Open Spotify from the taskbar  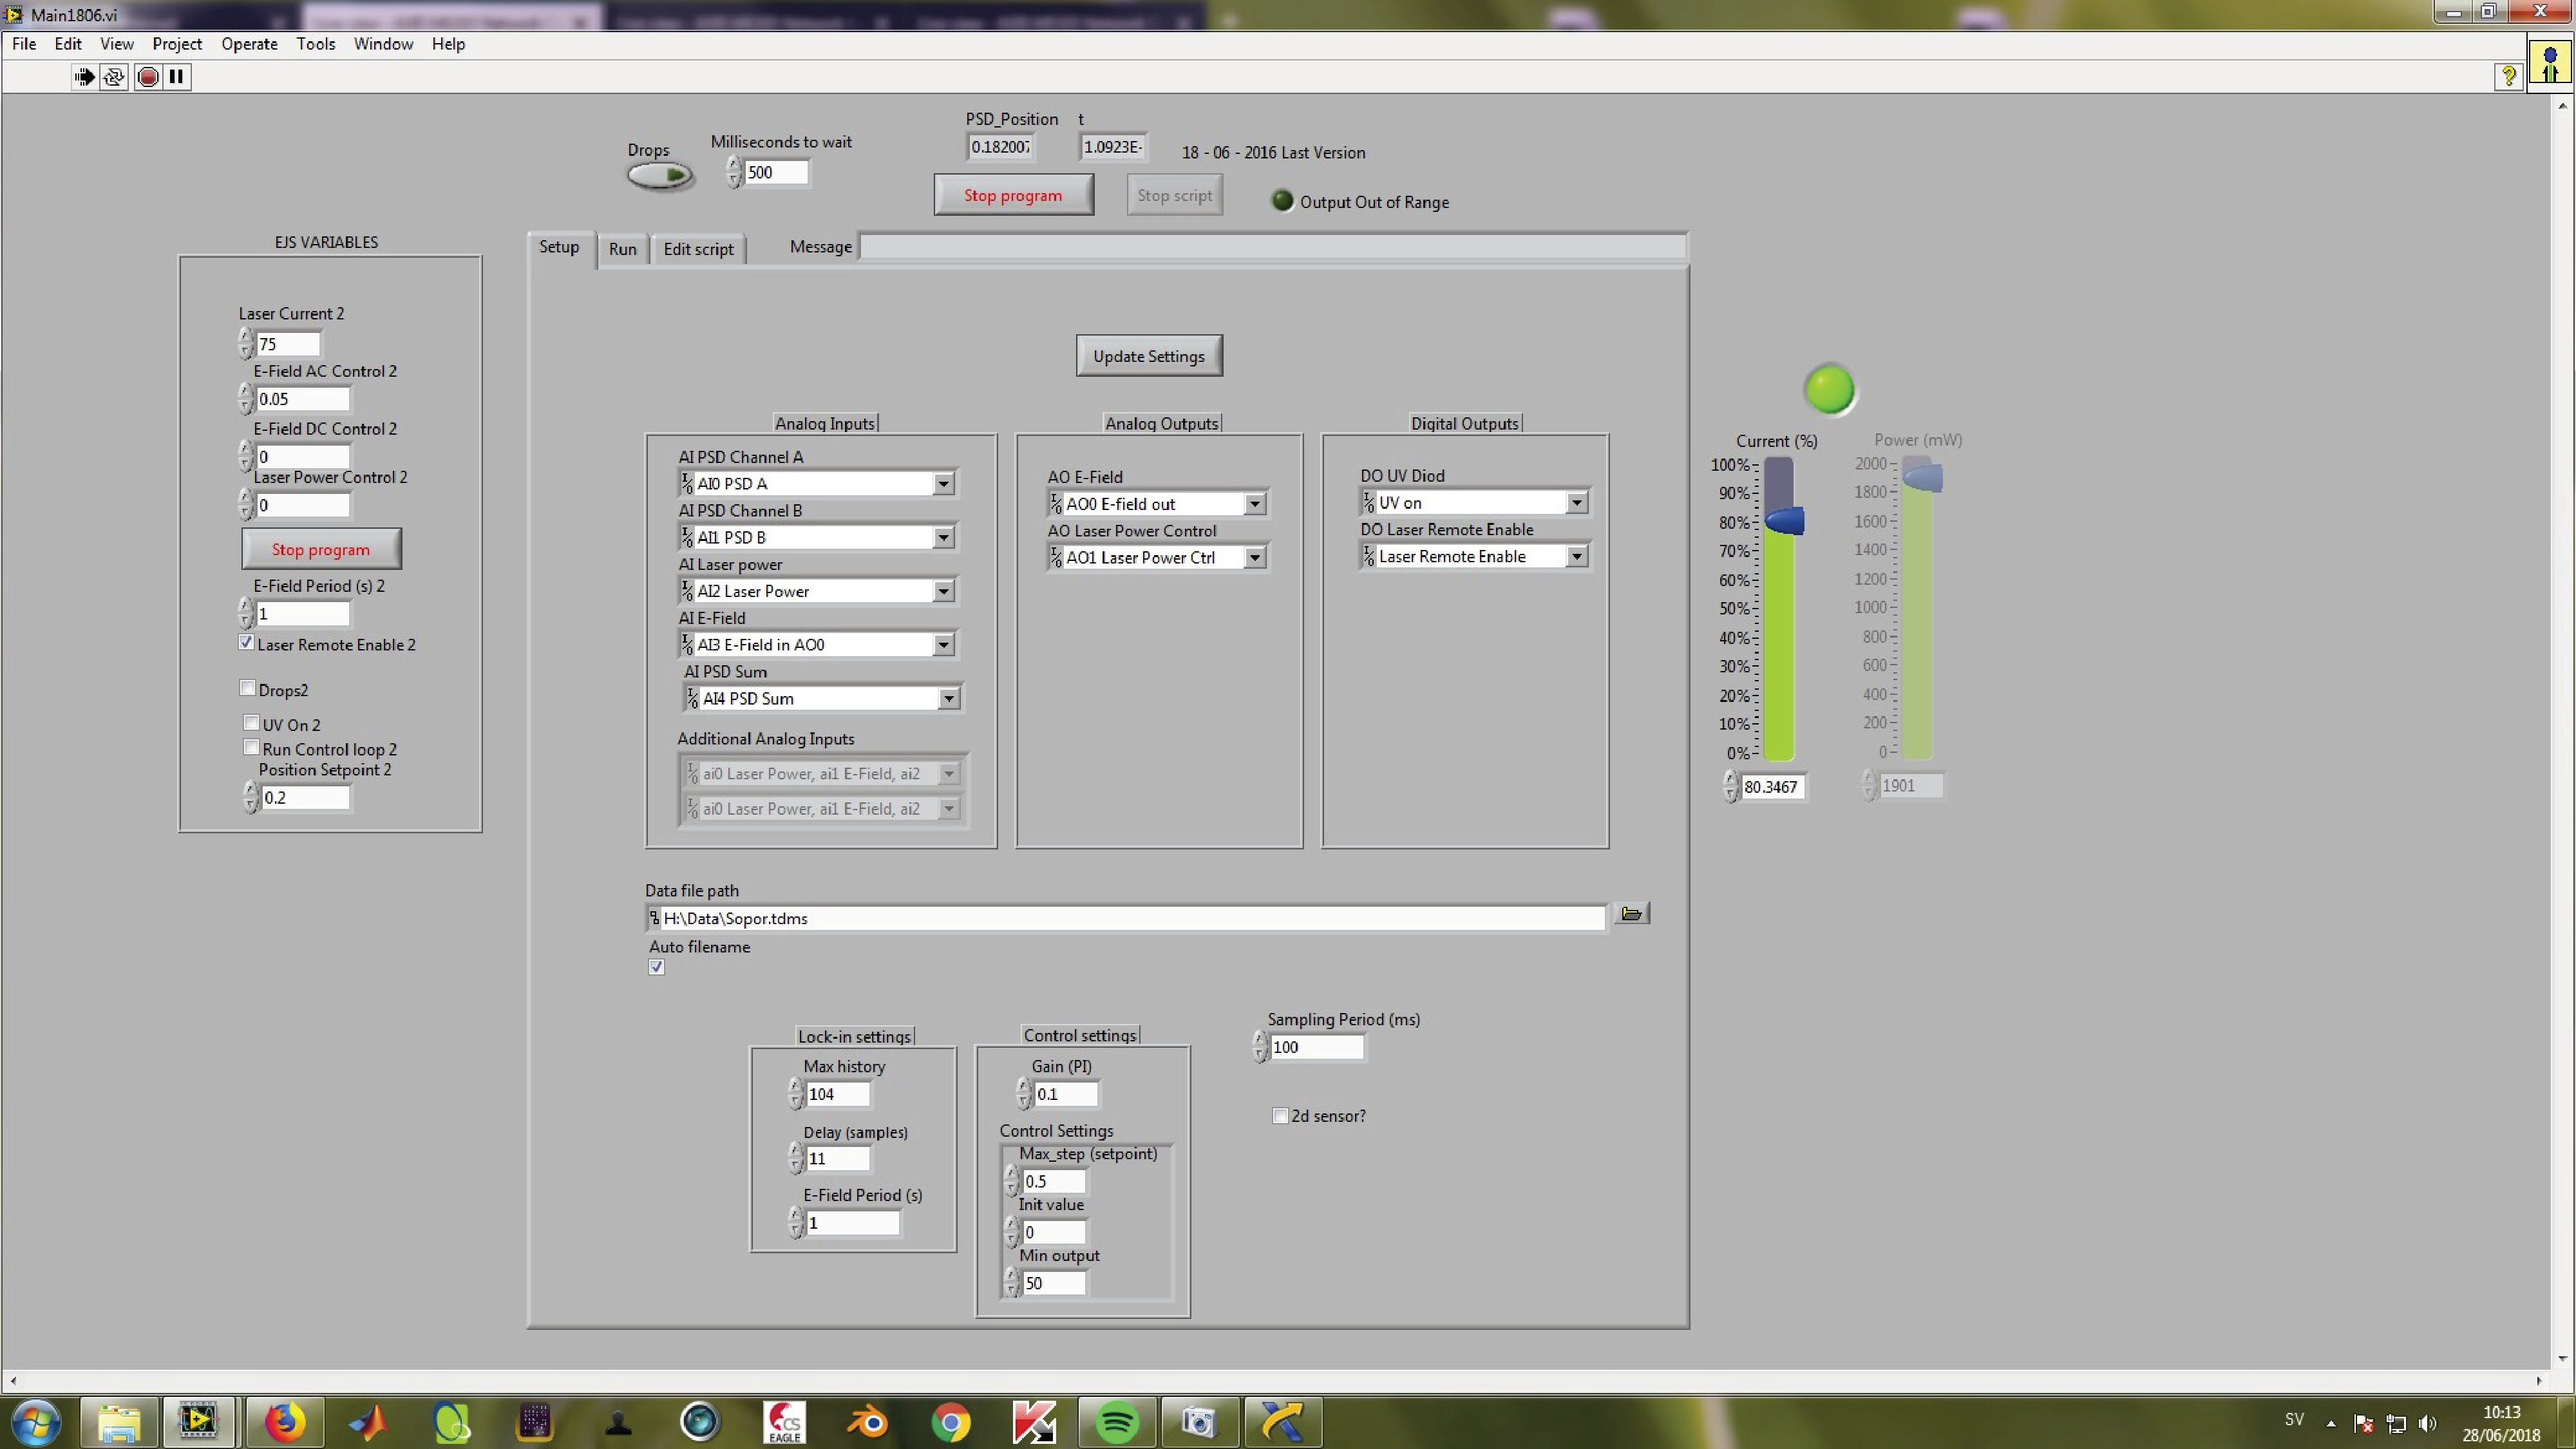(x=1116, y=1421)
